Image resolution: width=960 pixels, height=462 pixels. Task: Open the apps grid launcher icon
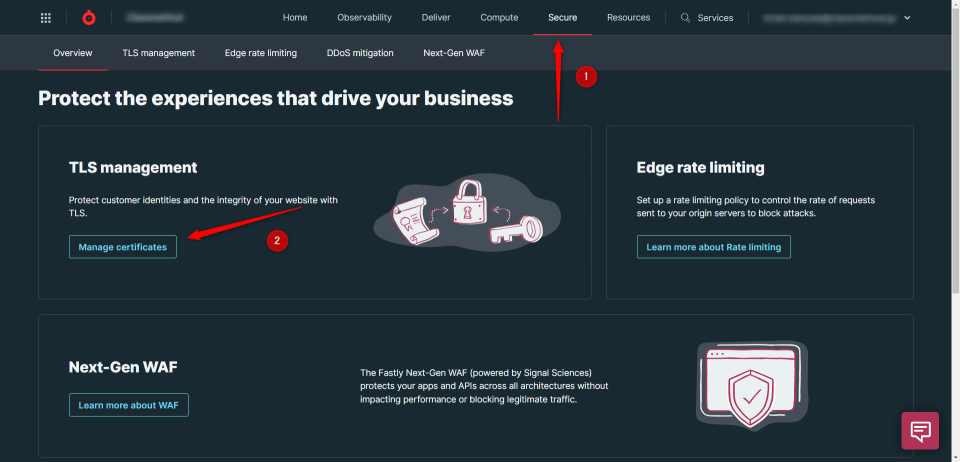(46, 18)
